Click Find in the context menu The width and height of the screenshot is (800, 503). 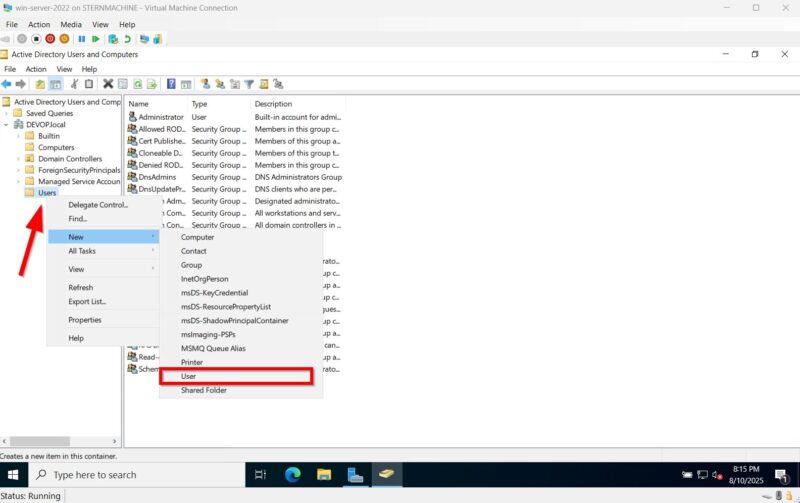(104, 219)
